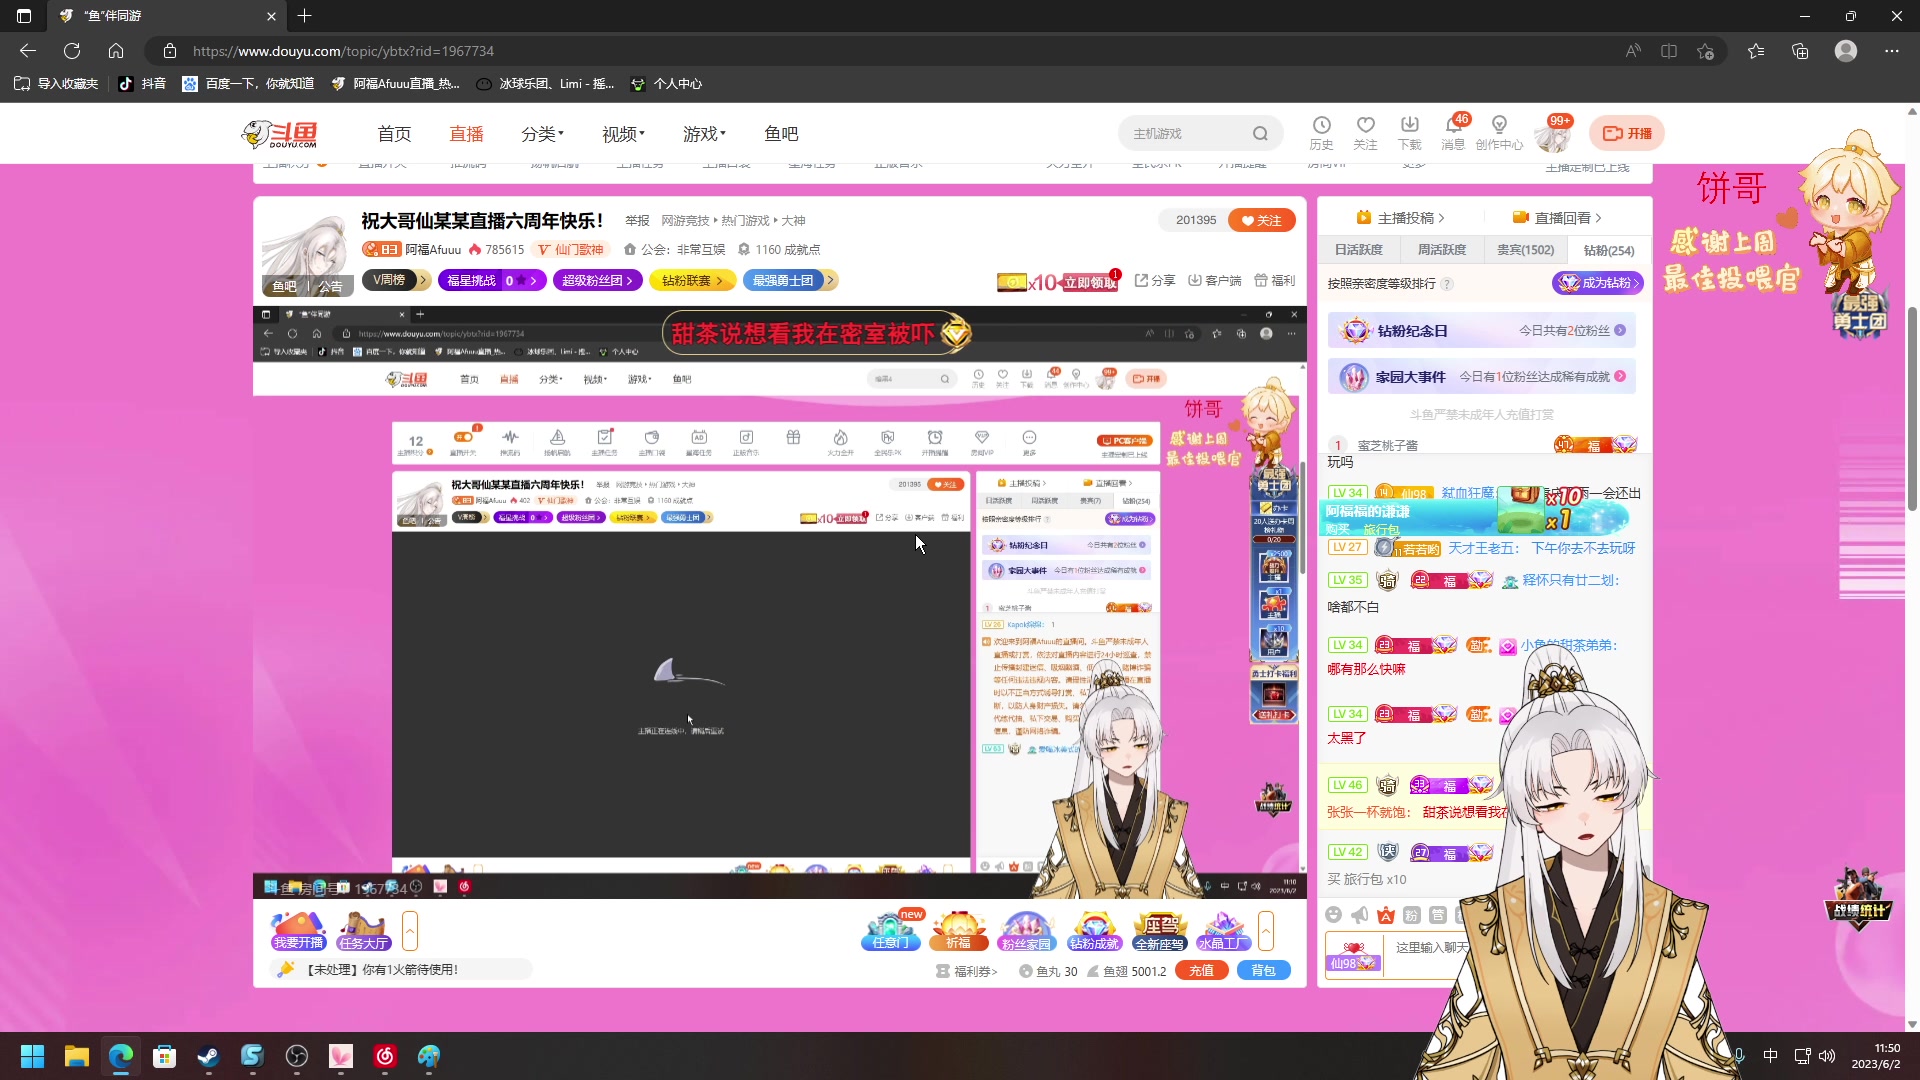Screen dimensions: 1920x1080
Task: Click the Douyu logo
Action: tap(280, 134)
